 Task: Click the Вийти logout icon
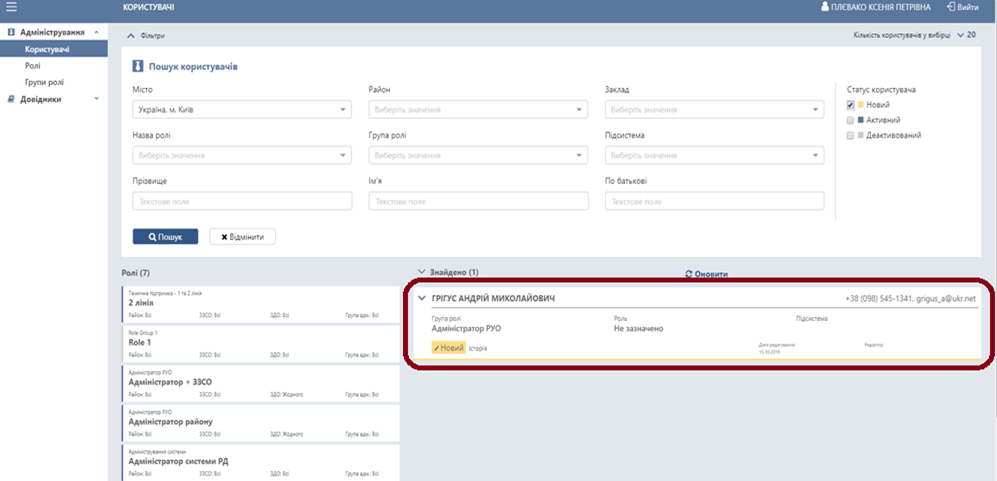click(x=950, y=7)
